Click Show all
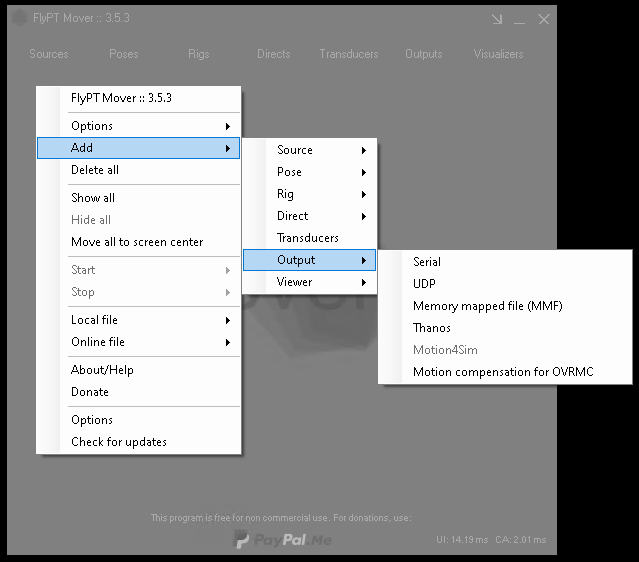The width and height of the screenshot is (639, 562). tap(138, 198)
